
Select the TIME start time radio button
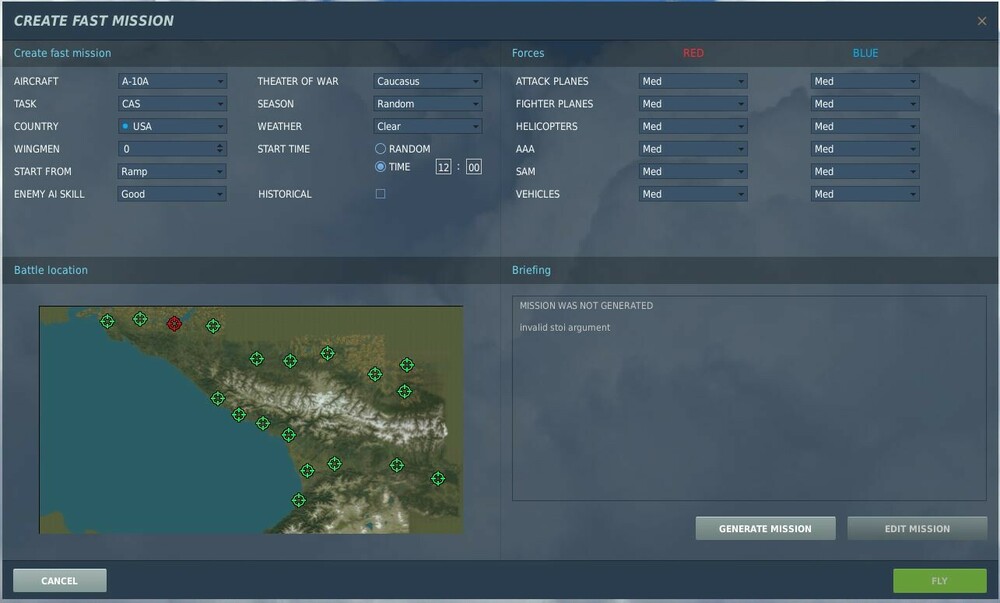tap(380, 166)
